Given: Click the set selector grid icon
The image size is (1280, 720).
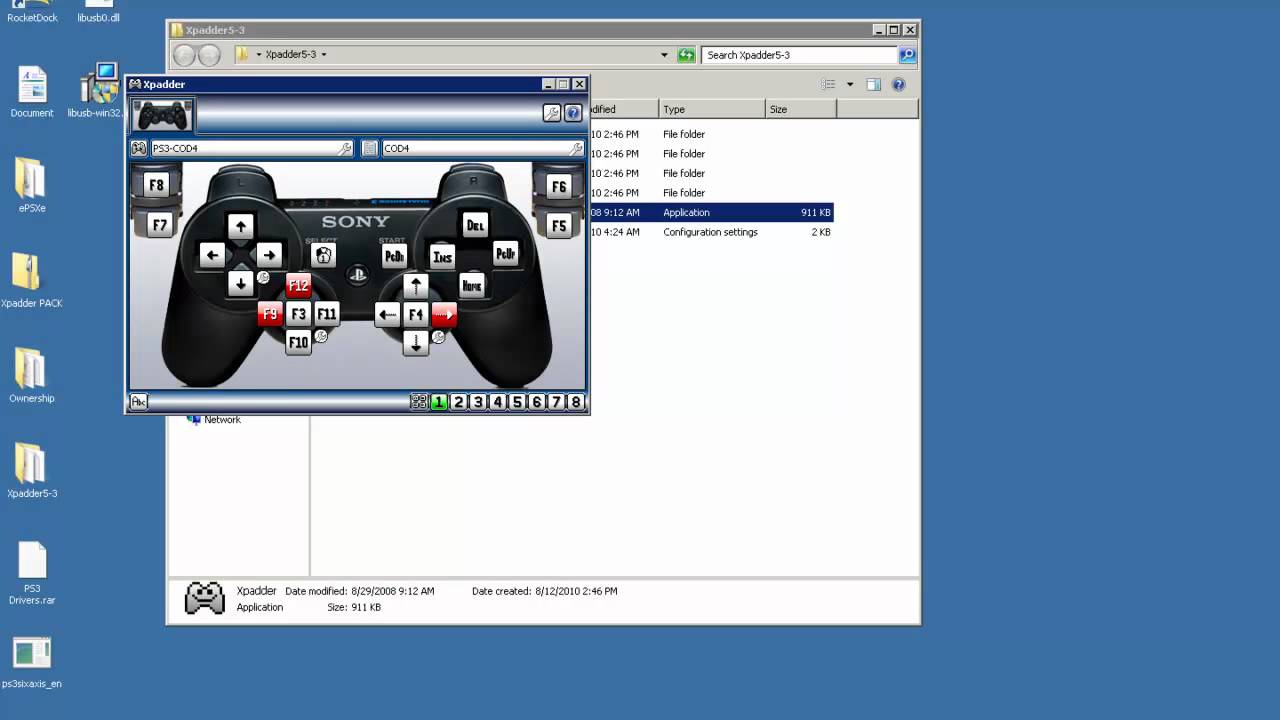Looking at the screenshot, I should [x=419, y=402].
